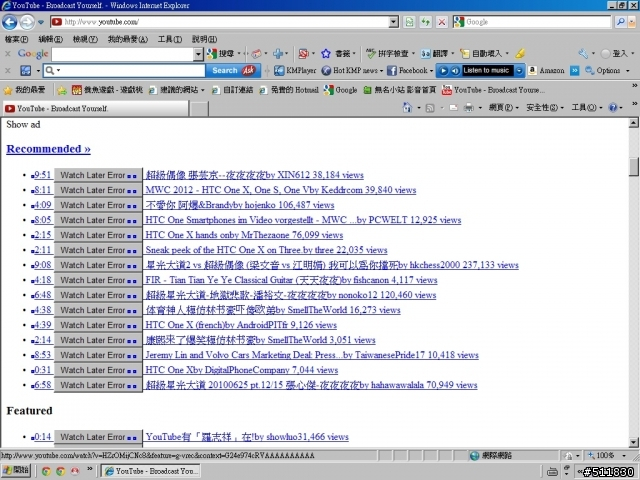Open the 翻譯 translate toolbar item

436,53
